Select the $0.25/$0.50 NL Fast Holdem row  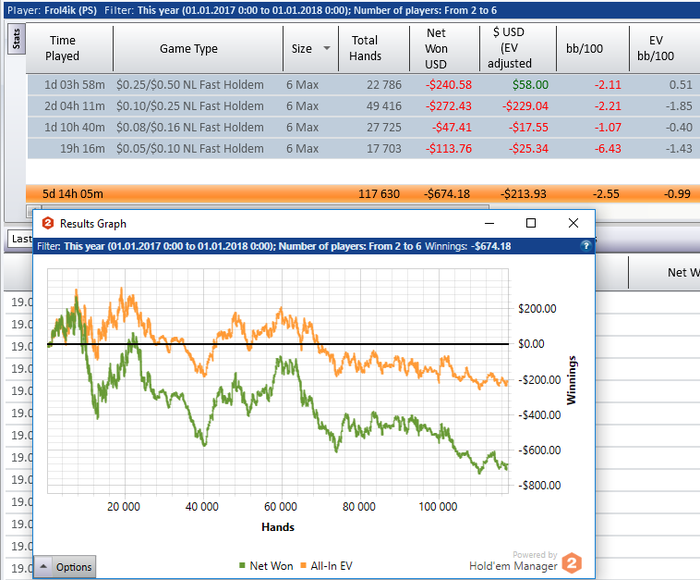click(363, 84)
